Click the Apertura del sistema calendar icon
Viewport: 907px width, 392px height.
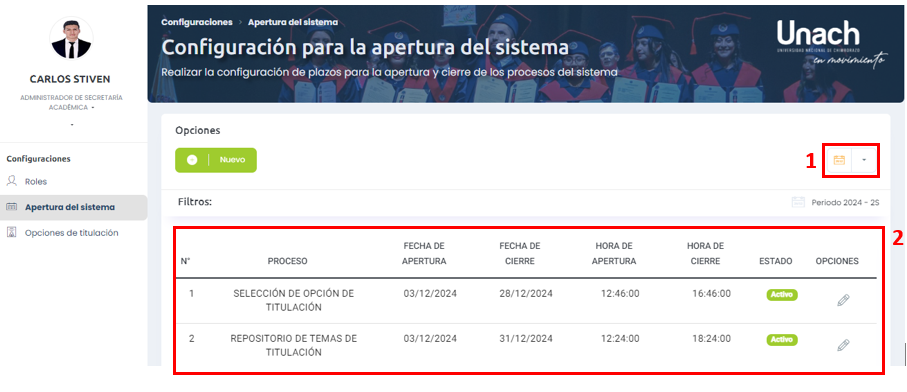pos(12,207)
